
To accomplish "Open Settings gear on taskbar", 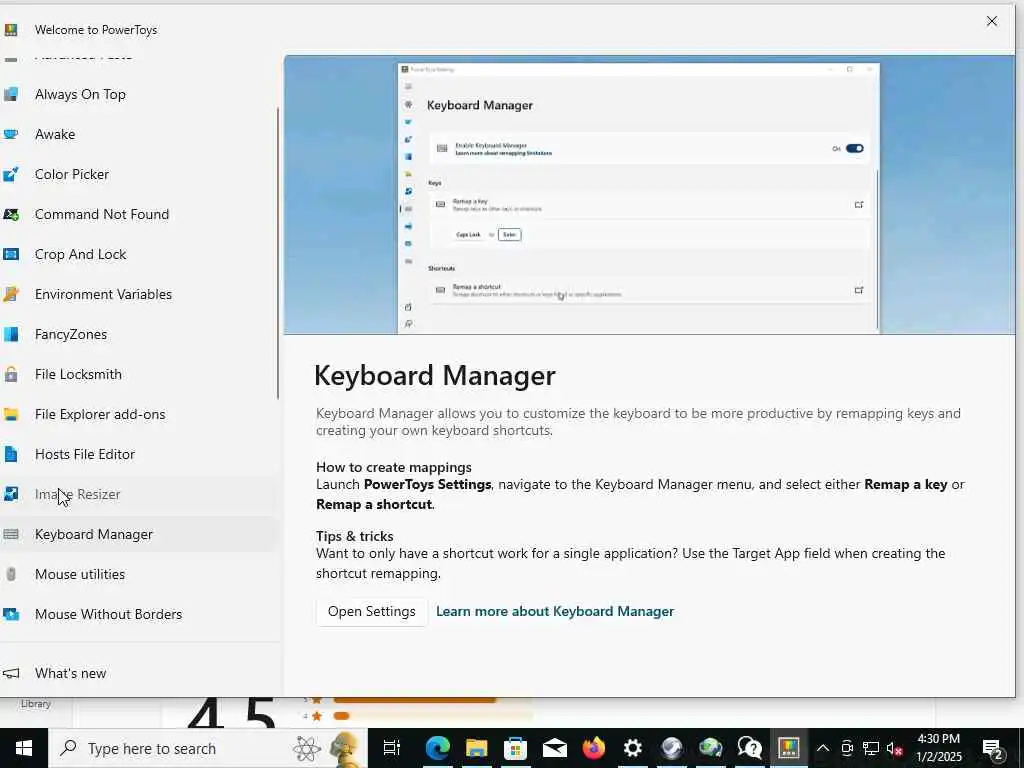I will pos(632,748).
